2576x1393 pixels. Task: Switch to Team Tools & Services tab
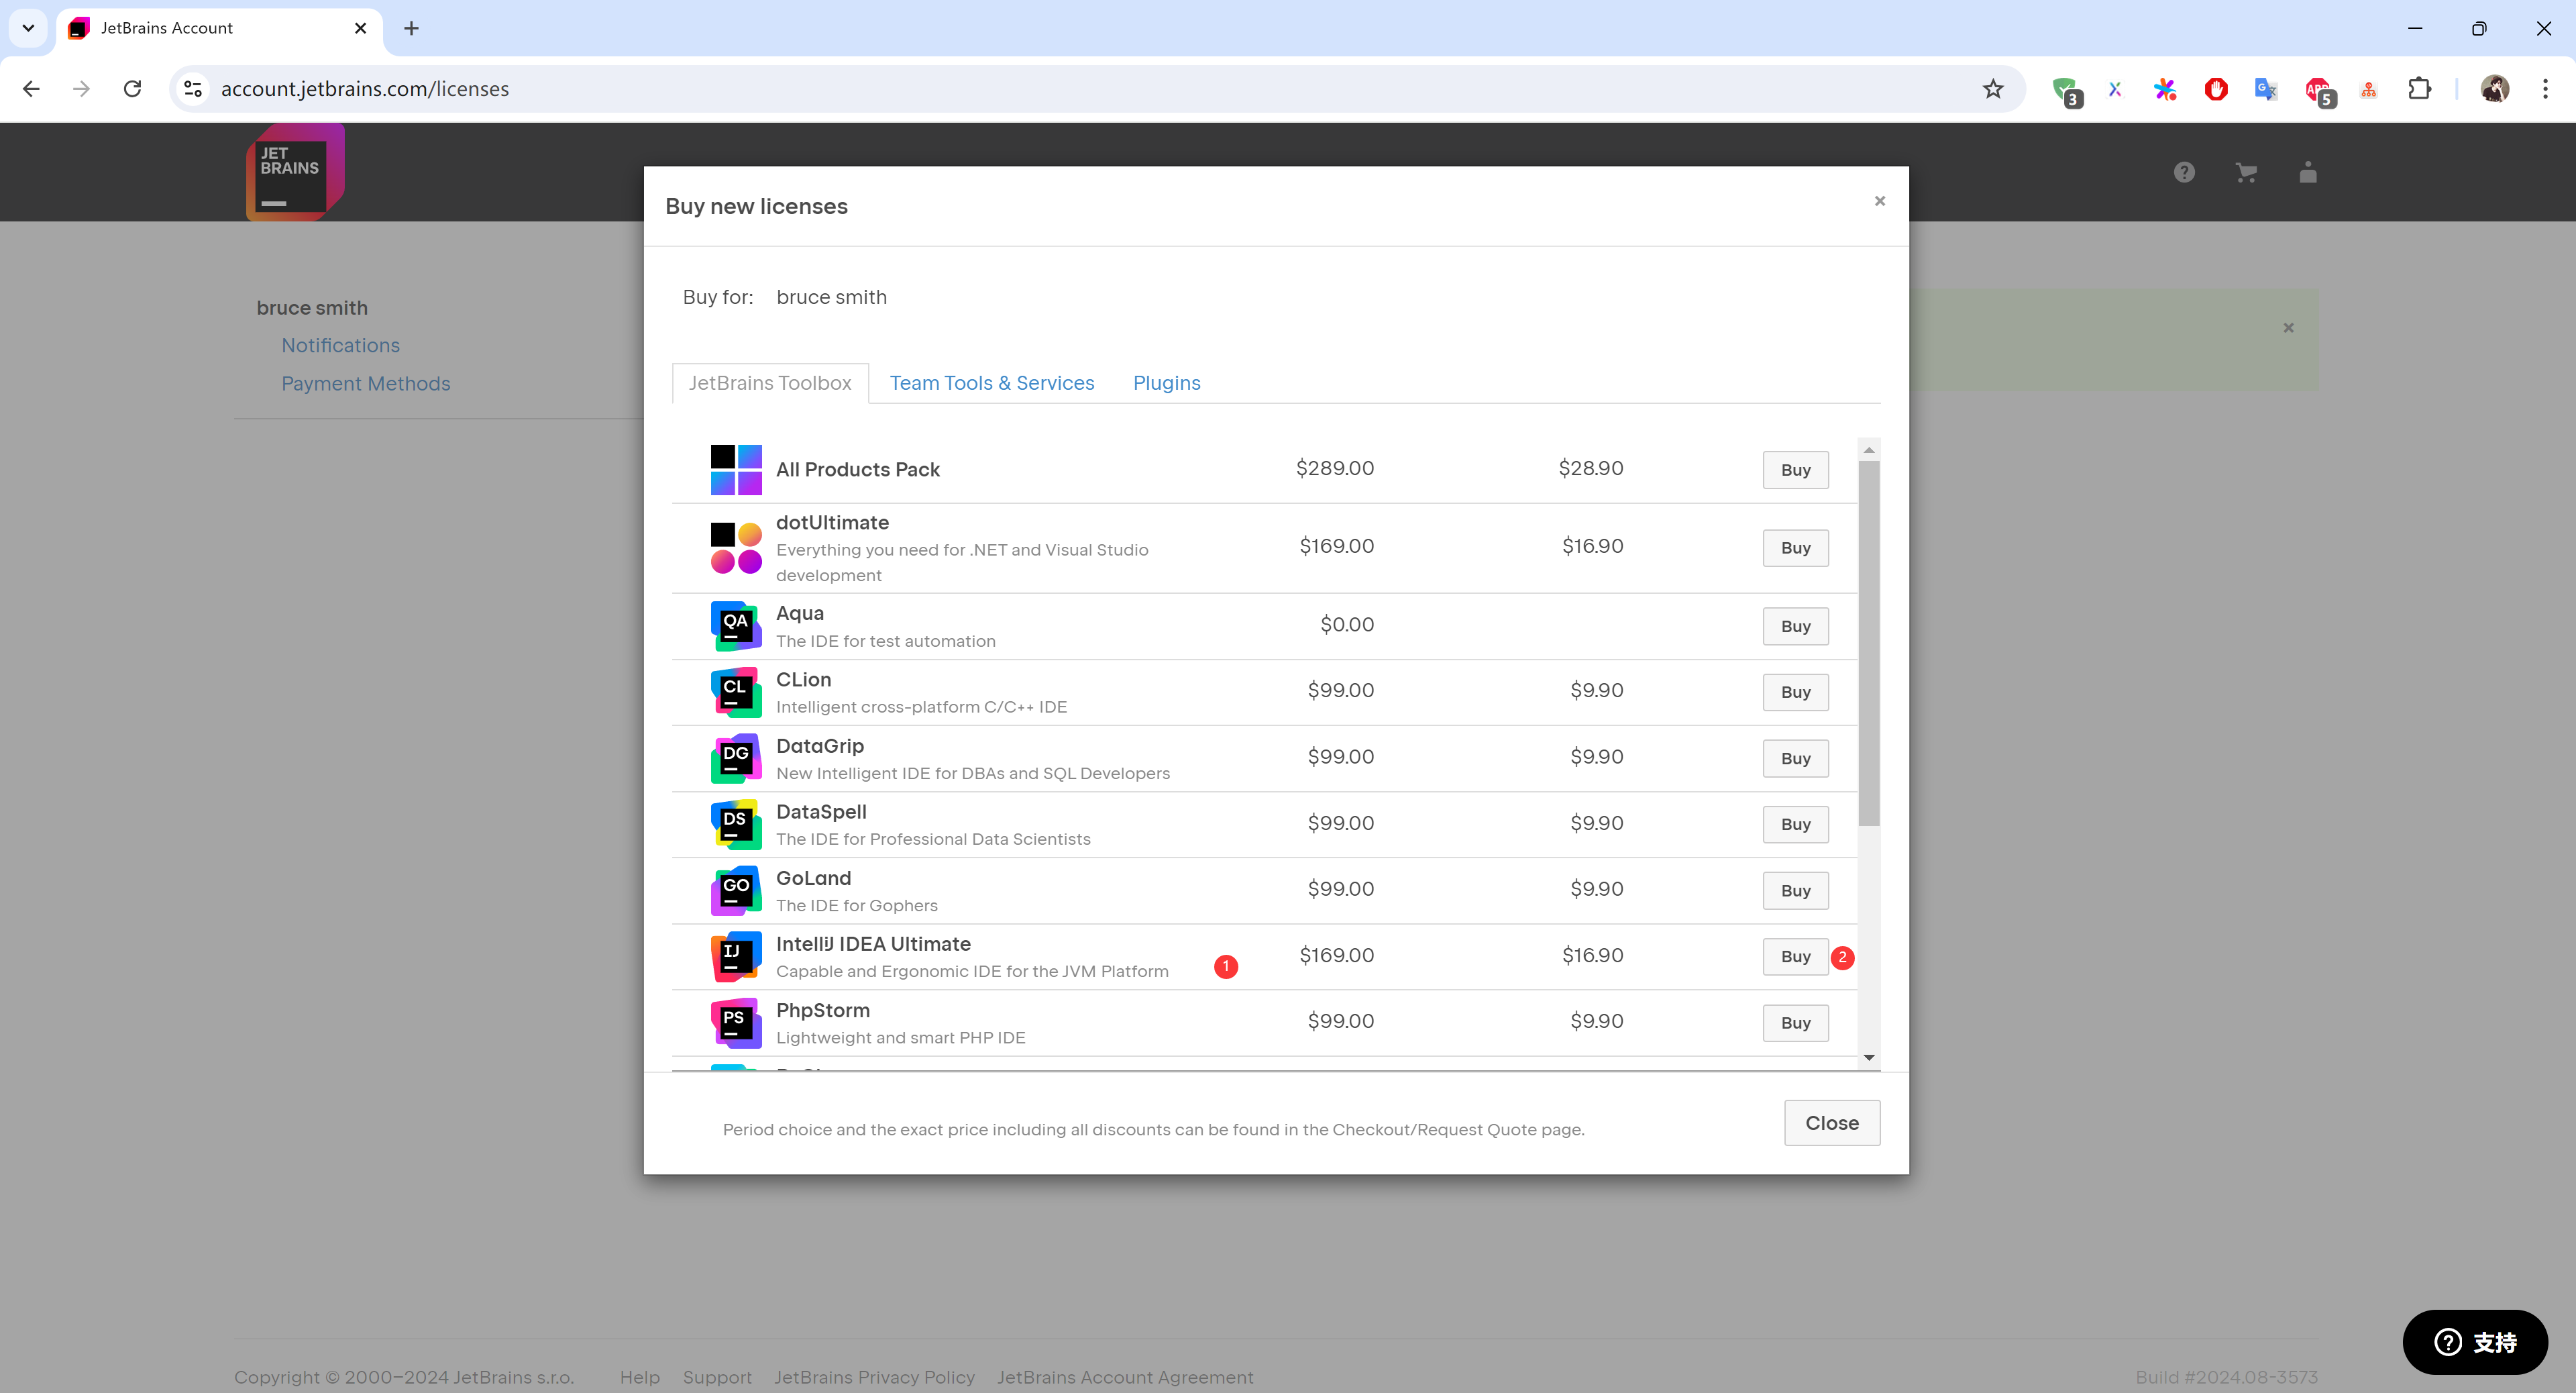coord(991,383)
